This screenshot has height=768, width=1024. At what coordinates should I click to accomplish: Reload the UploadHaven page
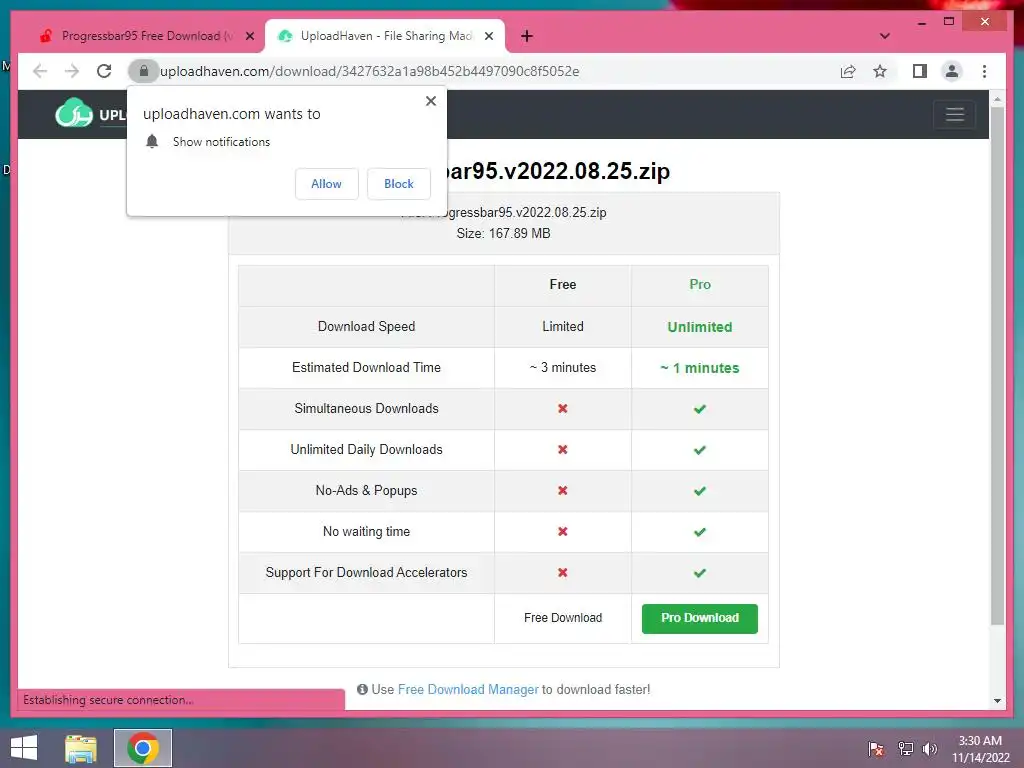tap(104, 71)
